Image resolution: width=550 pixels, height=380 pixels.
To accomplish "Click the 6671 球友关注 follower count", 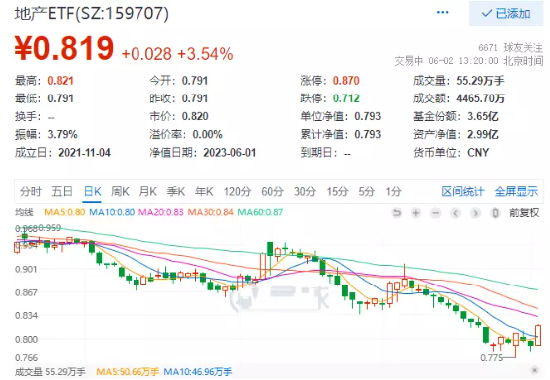I will point(510,48).
